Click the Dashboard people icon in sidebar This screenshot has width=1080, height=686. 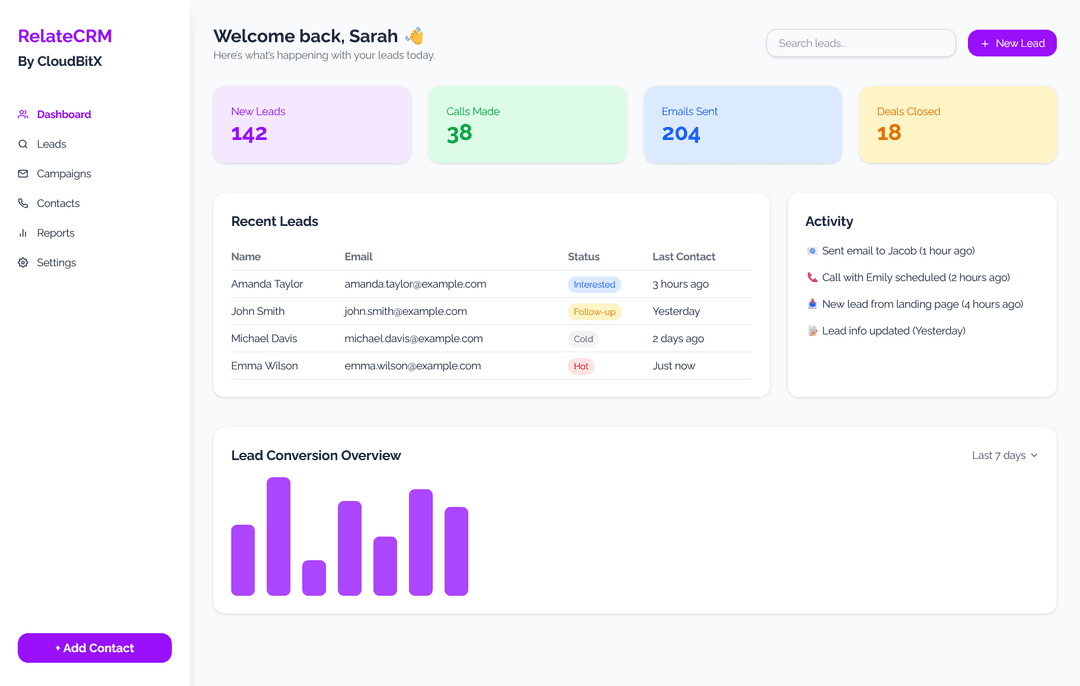(23, 114)
